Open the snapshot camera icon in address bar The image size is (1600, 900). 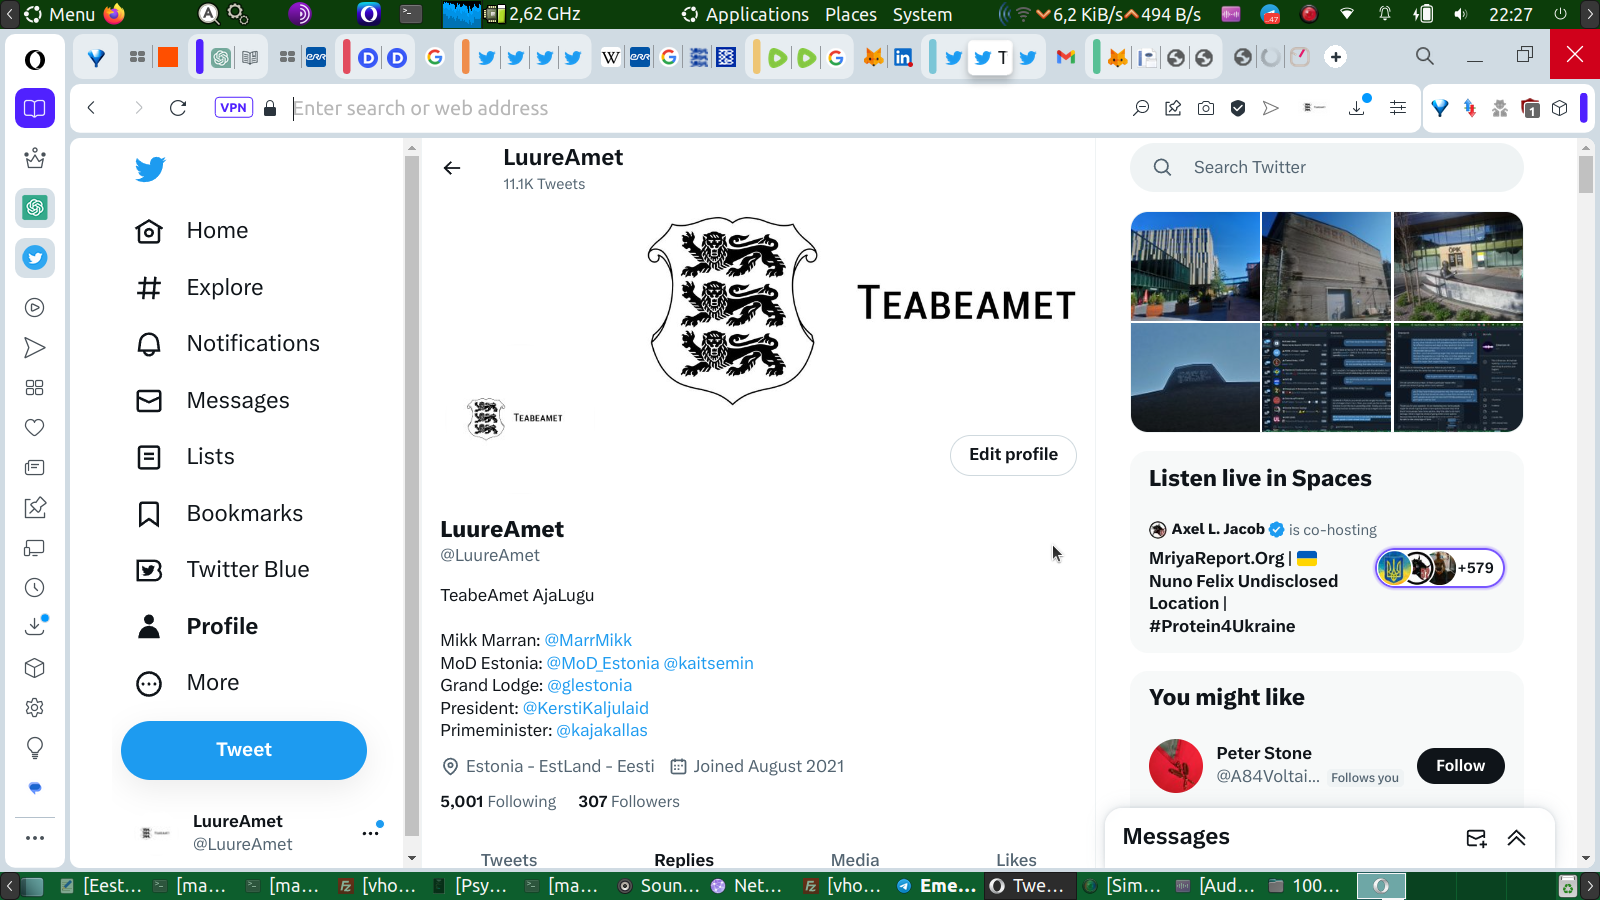coord(1206,108)
